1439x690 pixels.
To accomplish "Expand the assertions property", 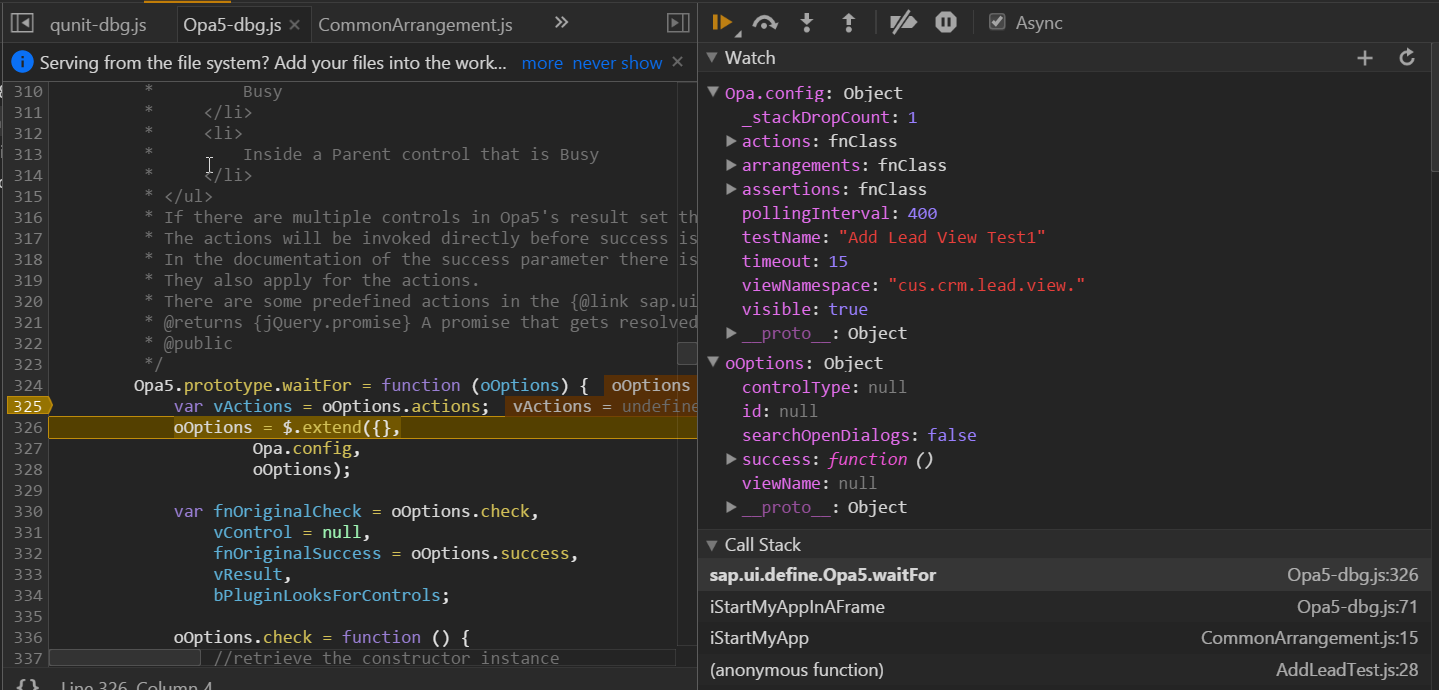I will pos(731,189).
